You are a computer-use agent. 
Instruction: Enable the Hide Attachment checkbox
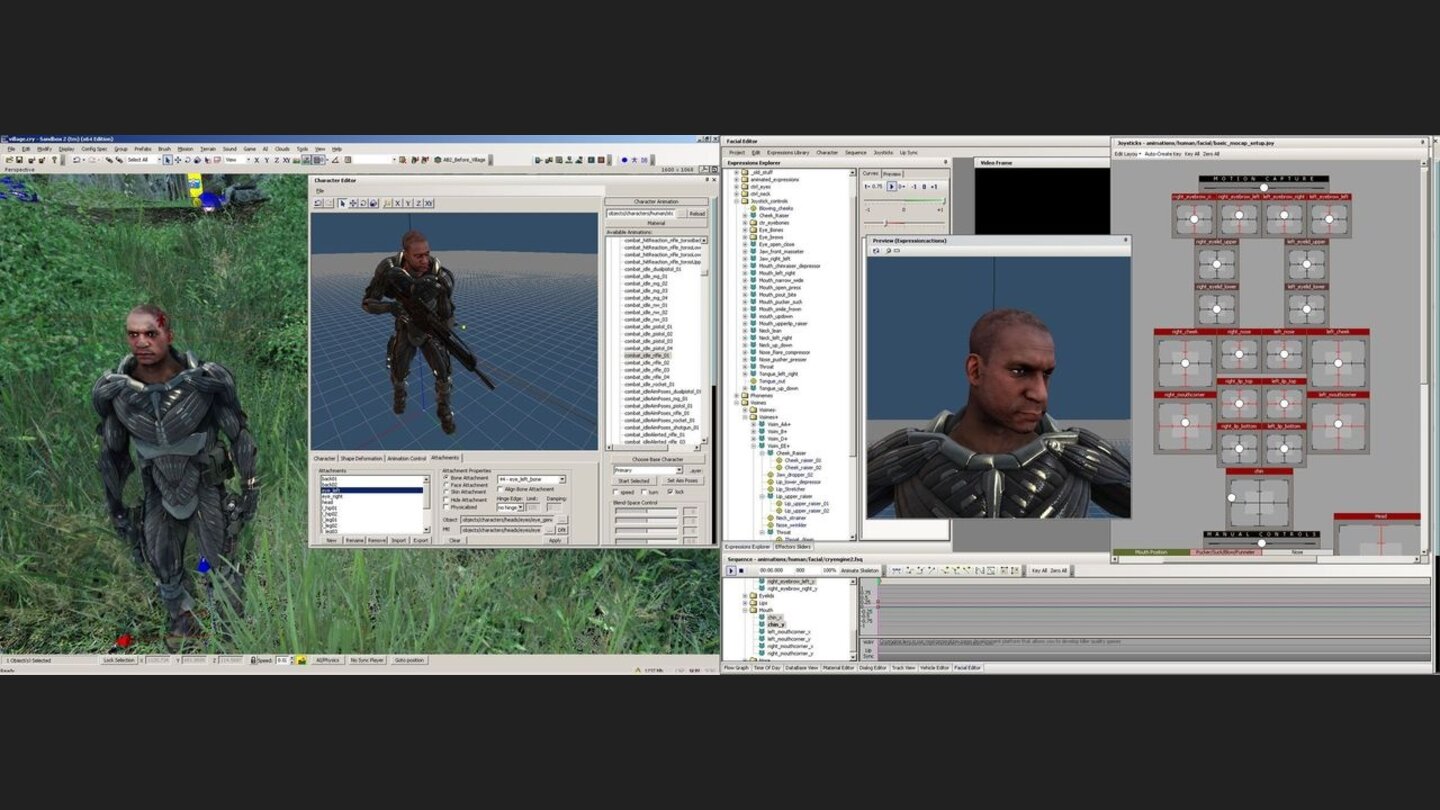pos(446,500)
